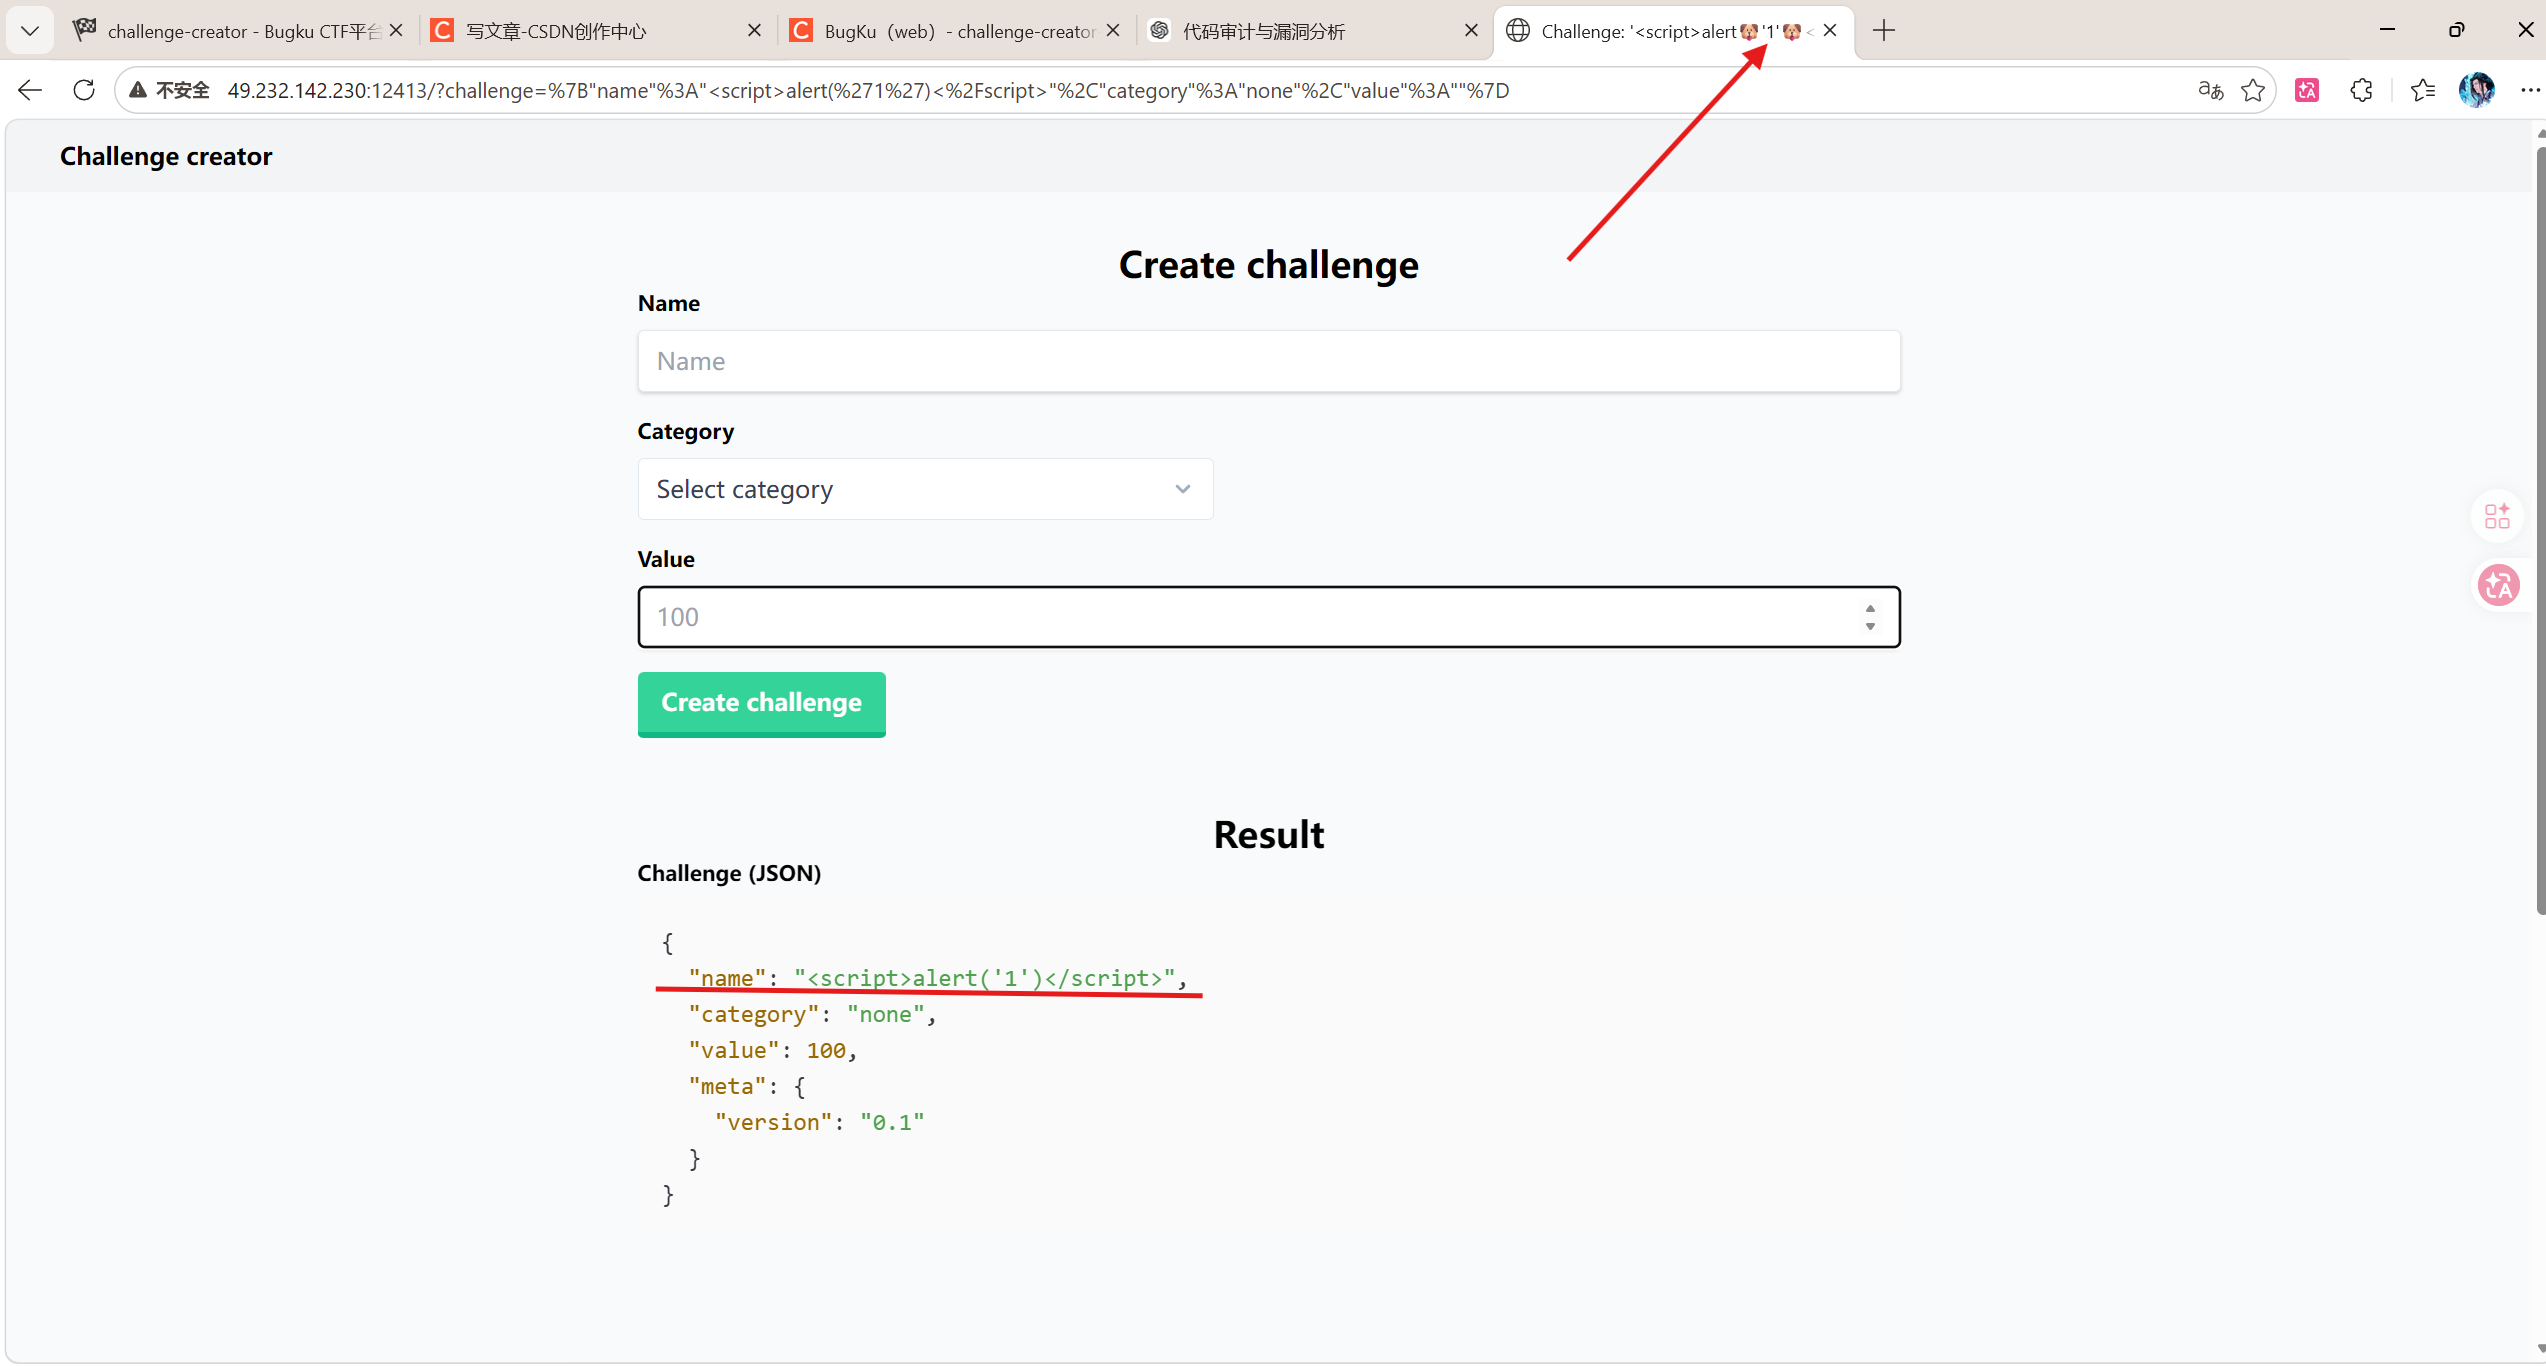Open the pink translator extension icon
Screen dimensions: 2546x1366
(2307, 91)
